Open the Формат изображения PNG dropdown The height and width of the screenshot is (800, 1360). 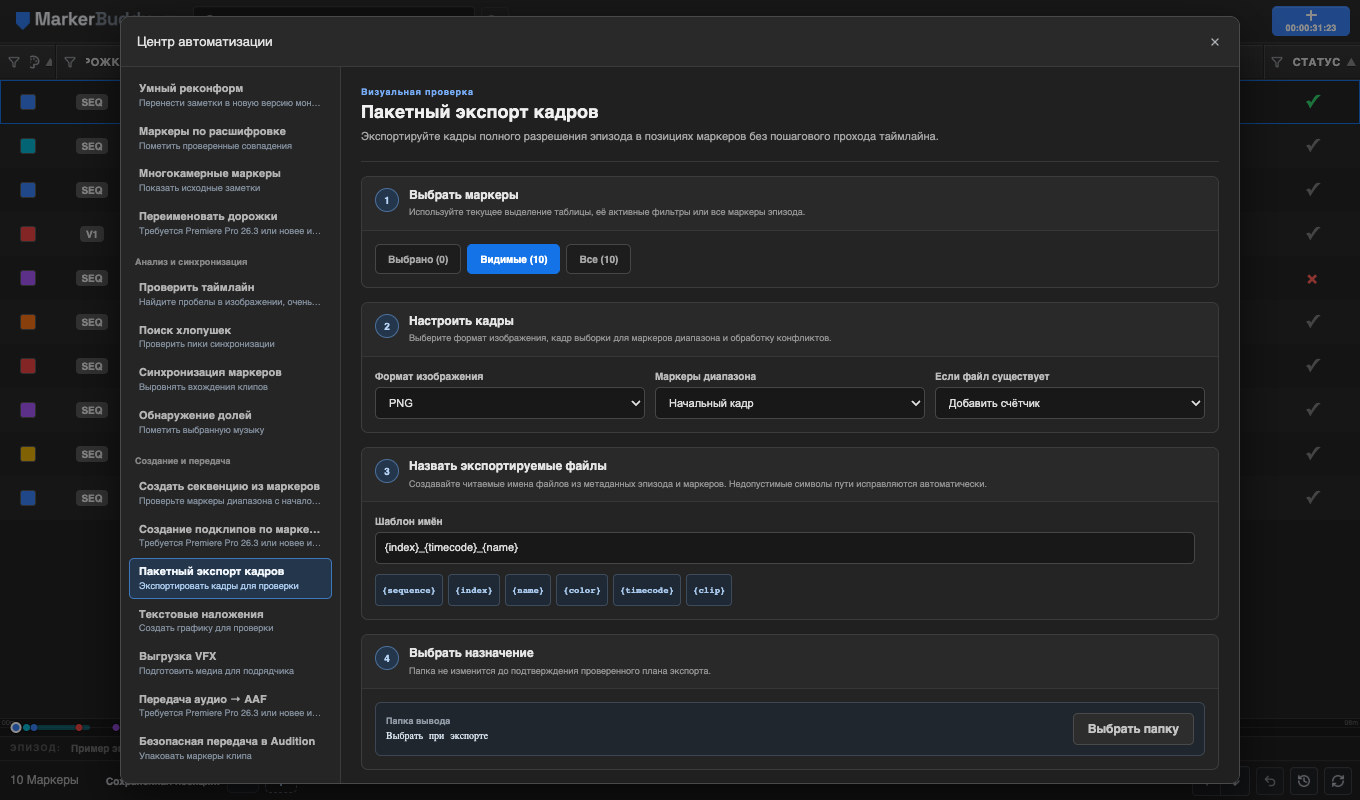pyautogui.click(x=510, y=403)
